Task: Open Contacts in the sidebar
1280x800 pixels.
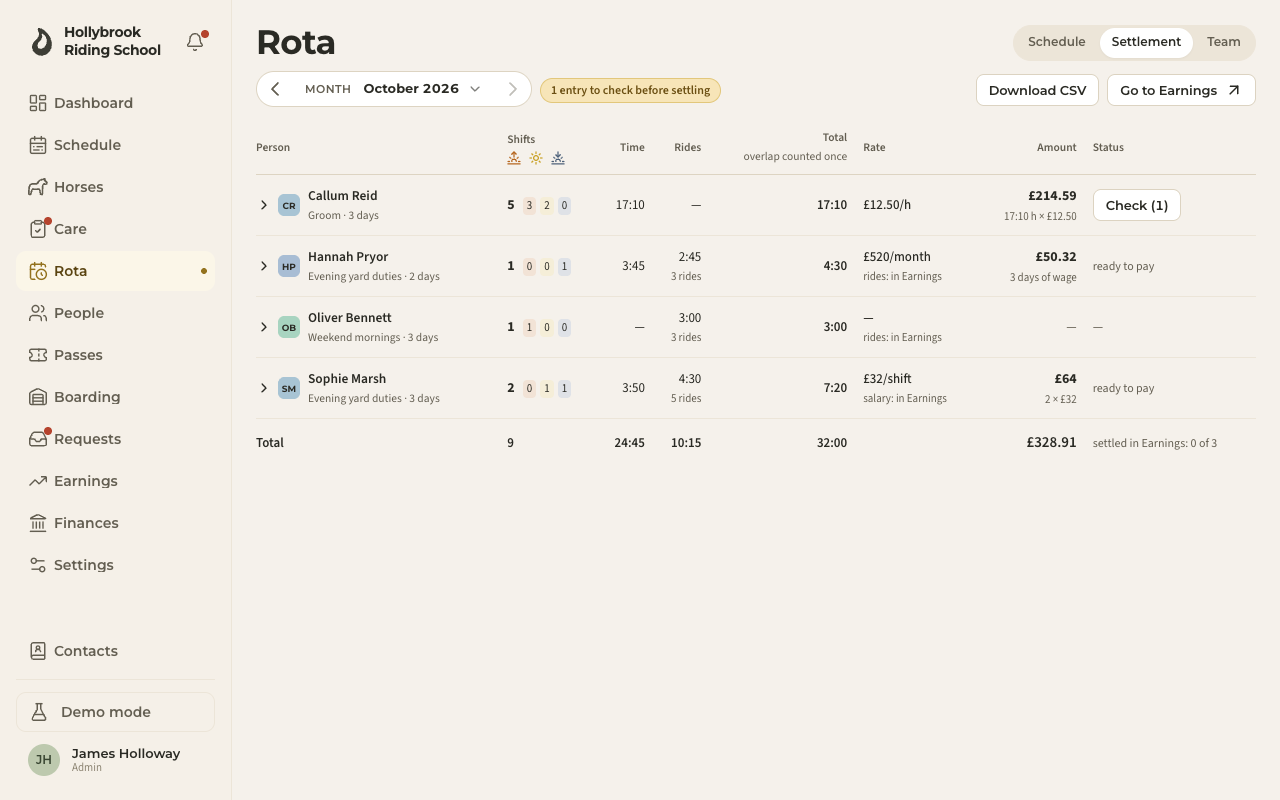Action: coord(115,651)
